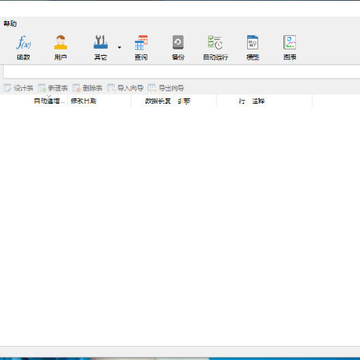Sort by the 行 column header
Screen dimensions: 360x360
[232, 101]
